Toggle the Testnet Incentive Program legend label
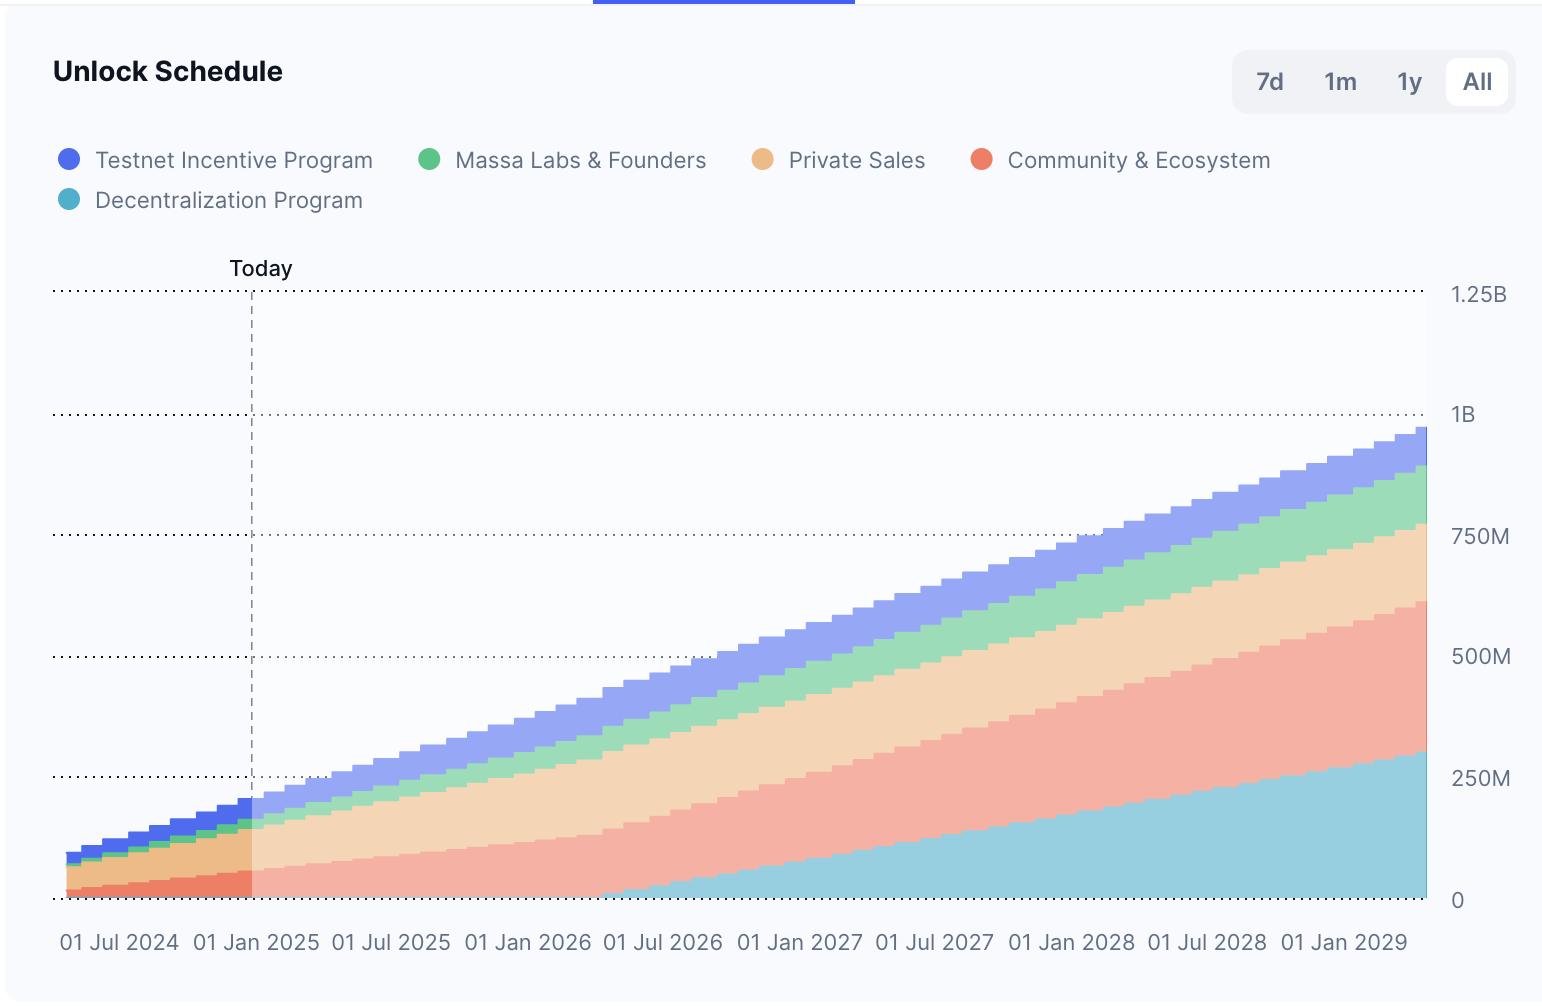Screen dimensions: 1542x1006 pyautogui.click(x=233, y=160)
